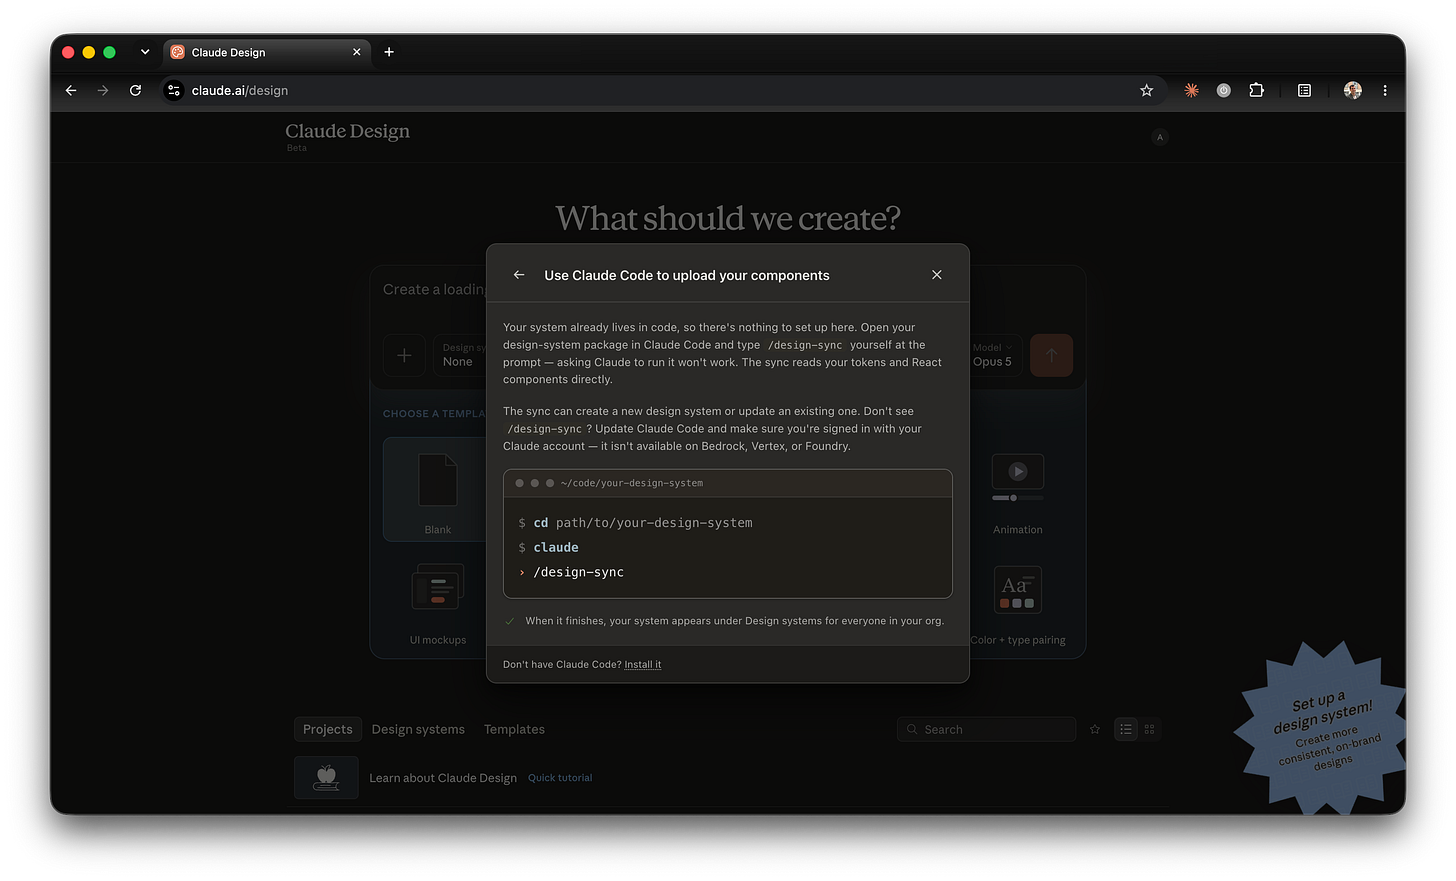This screenshot has height=881, width=1456.
Task: Open the Extensions puzzle-piece menu
Action: 1257,90
